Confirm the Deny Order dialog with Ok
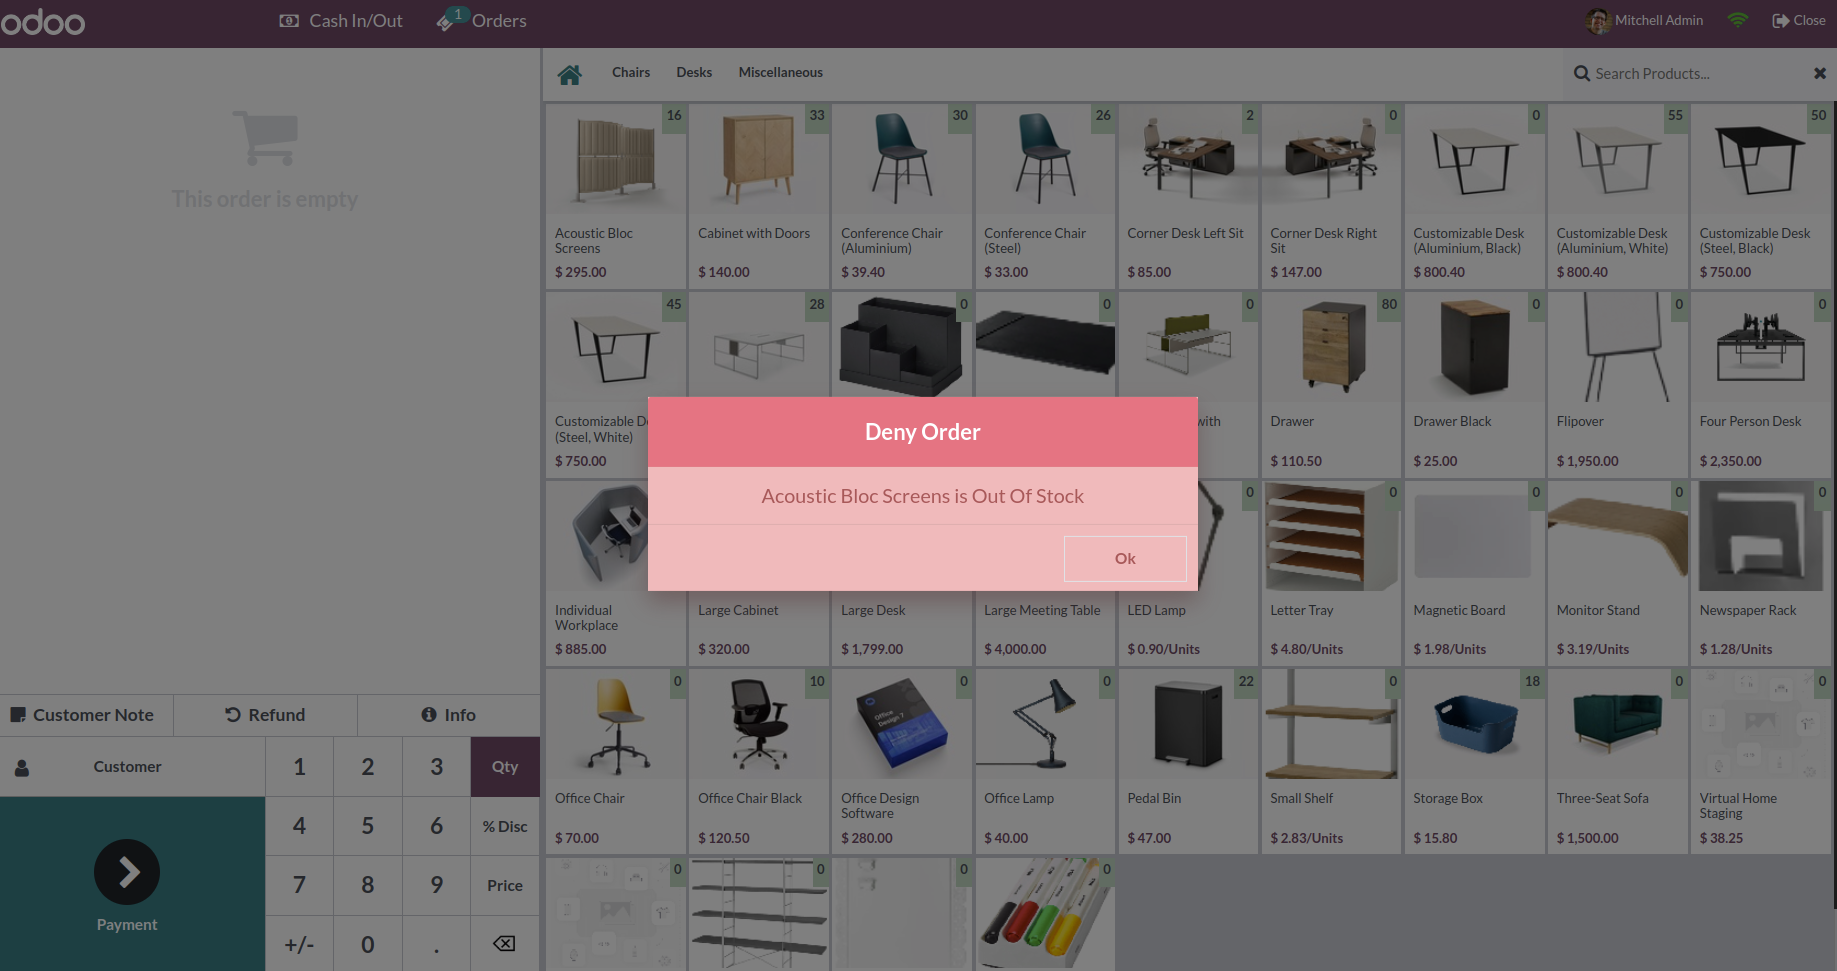 1125,558
